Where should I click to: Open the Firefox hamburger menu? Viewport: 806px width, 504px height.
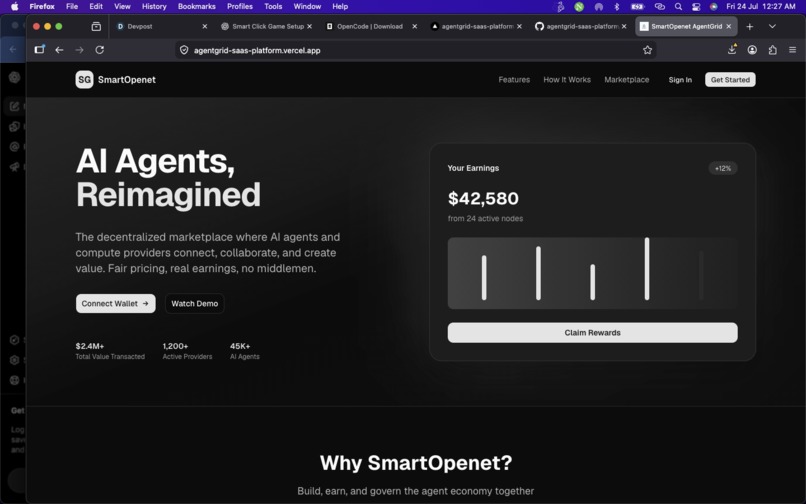click(792, 50)
